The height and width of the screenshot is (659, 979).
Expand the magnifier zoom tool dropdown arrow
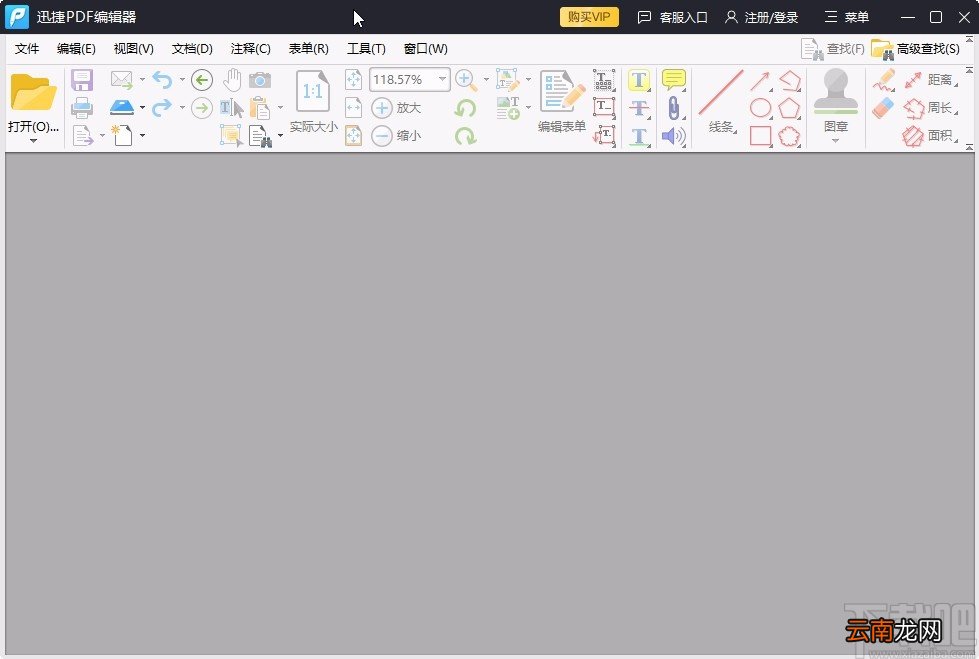point(486,80)
